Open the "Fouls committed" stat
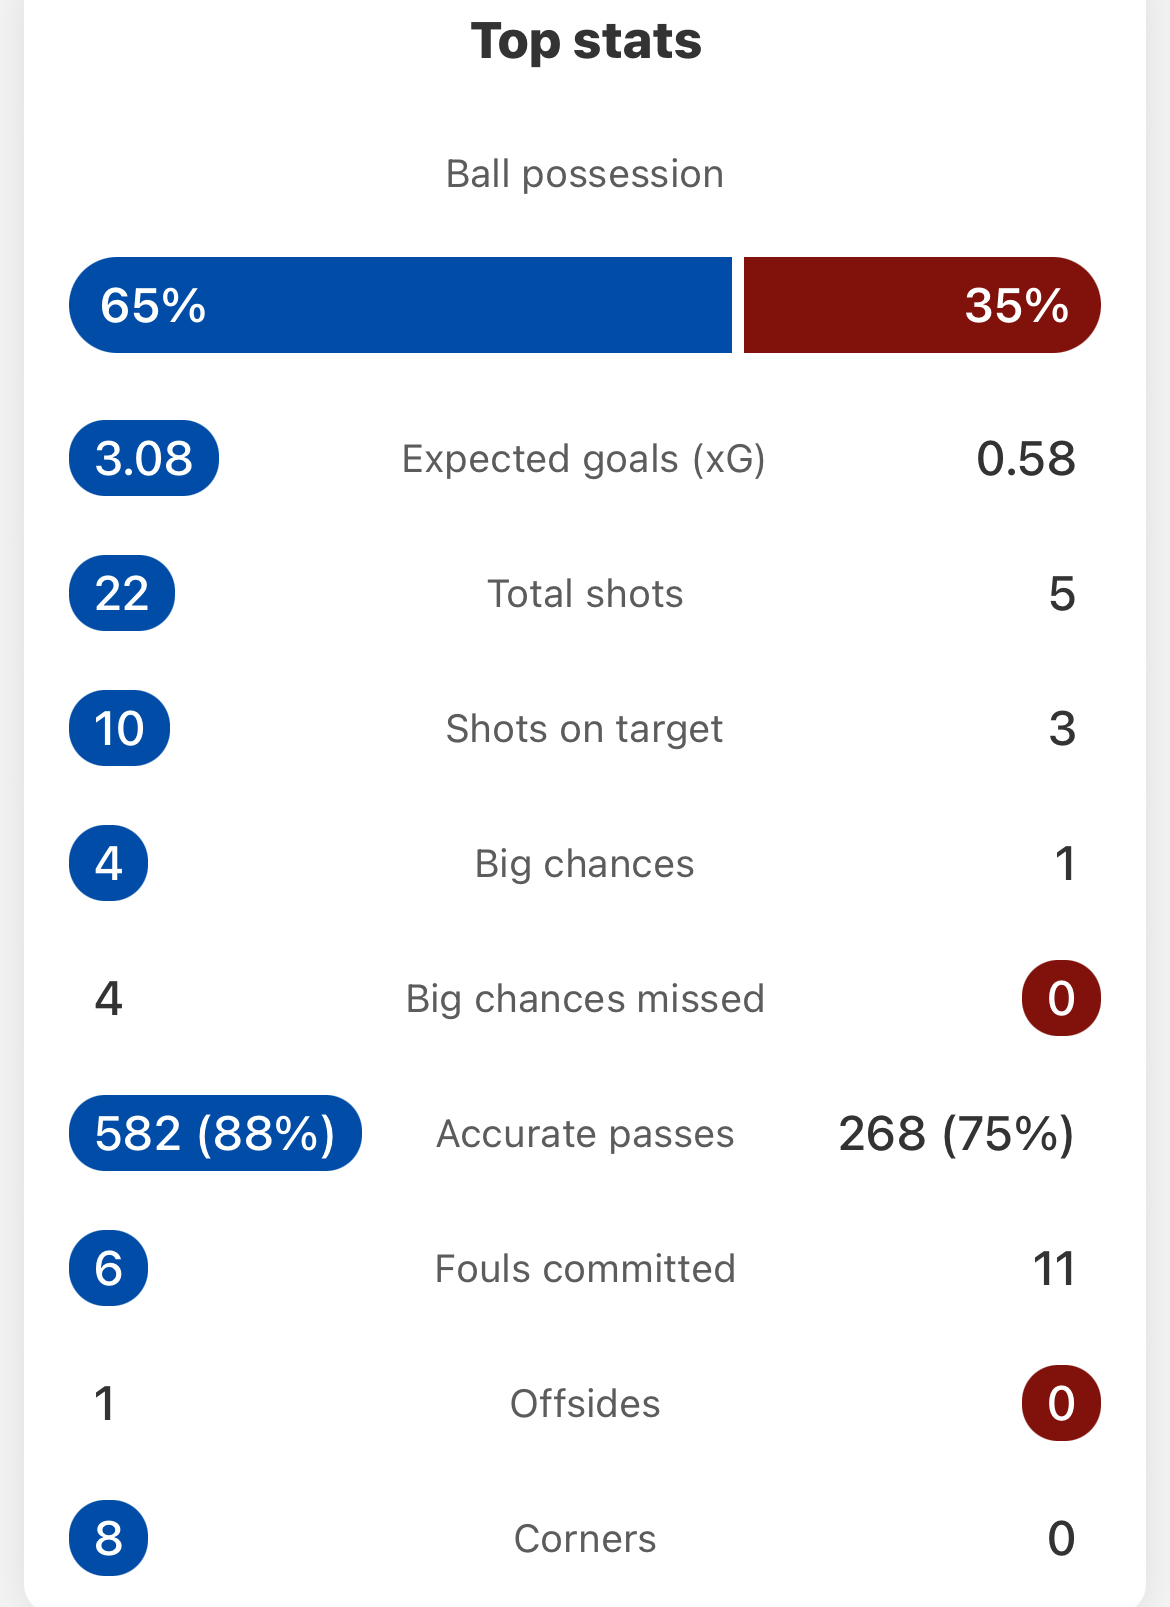 point(585,1269)
